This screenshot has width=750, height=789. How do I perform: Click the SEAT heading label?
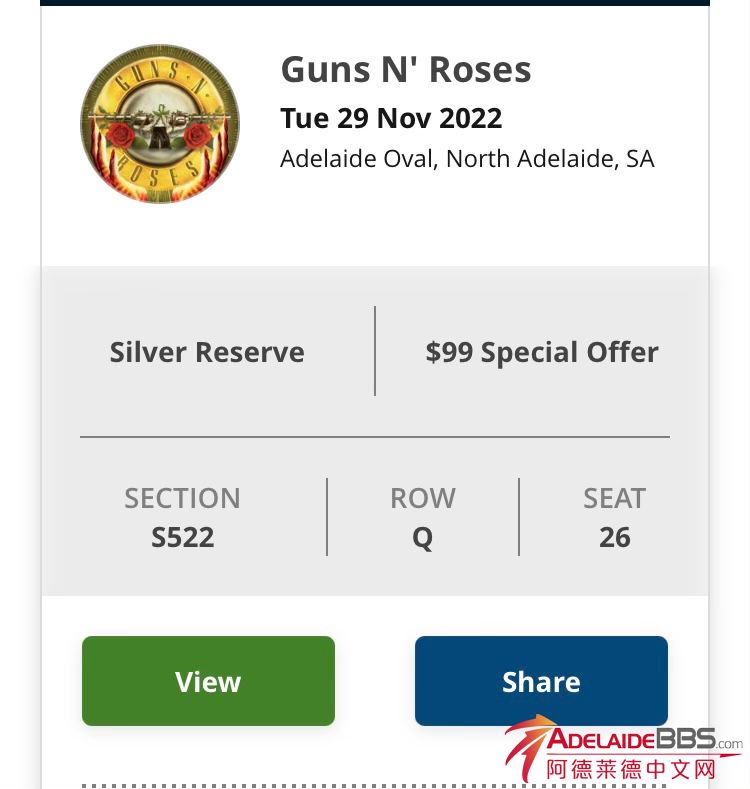[614, 498]
